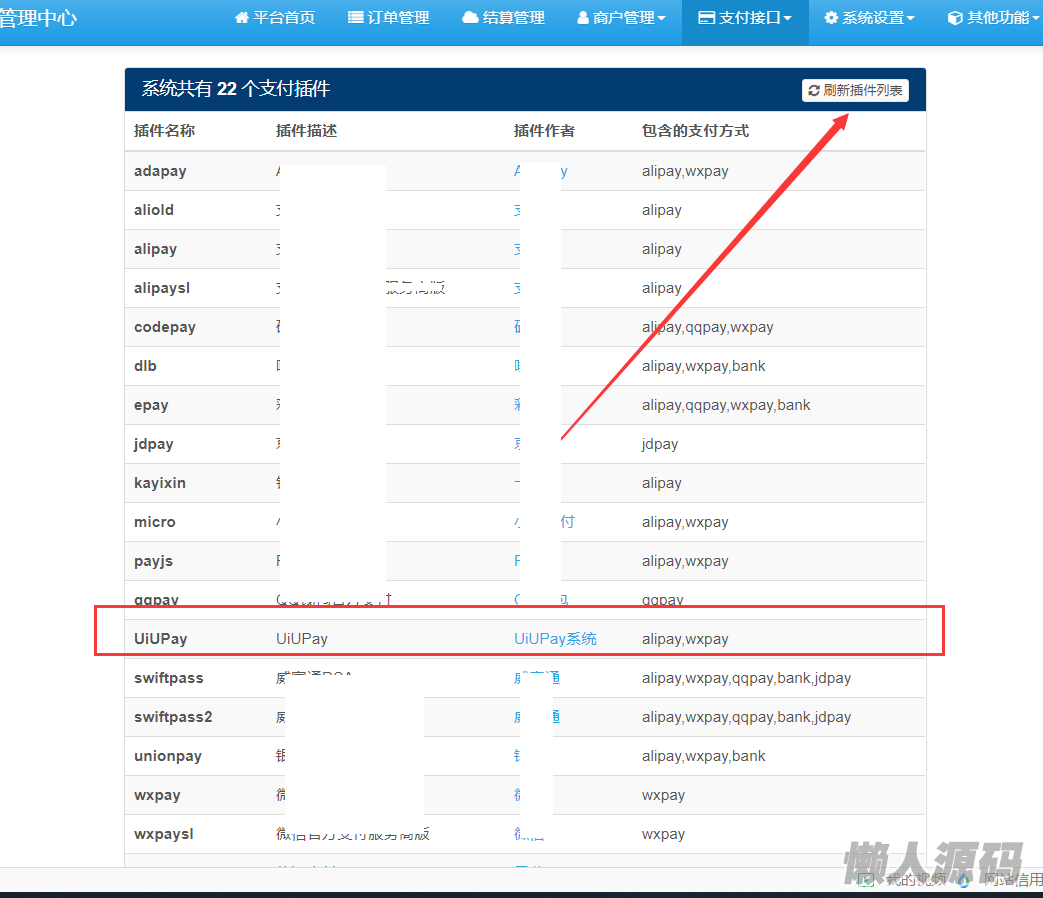Click the 我的视频 icon in status bar

point(866,880)
